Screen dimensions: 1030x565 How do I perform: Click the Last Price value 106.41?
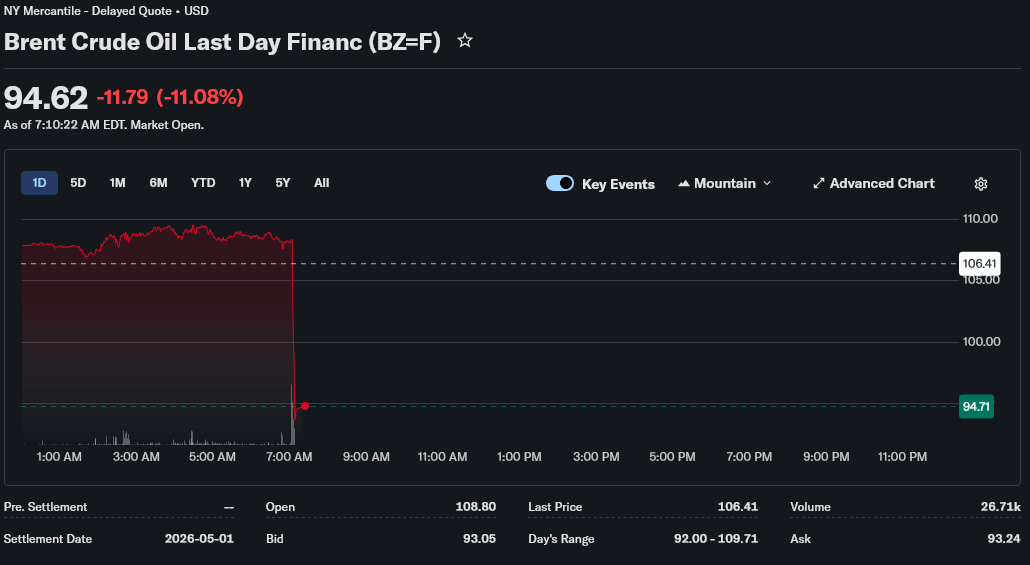(x=738, y=507)
